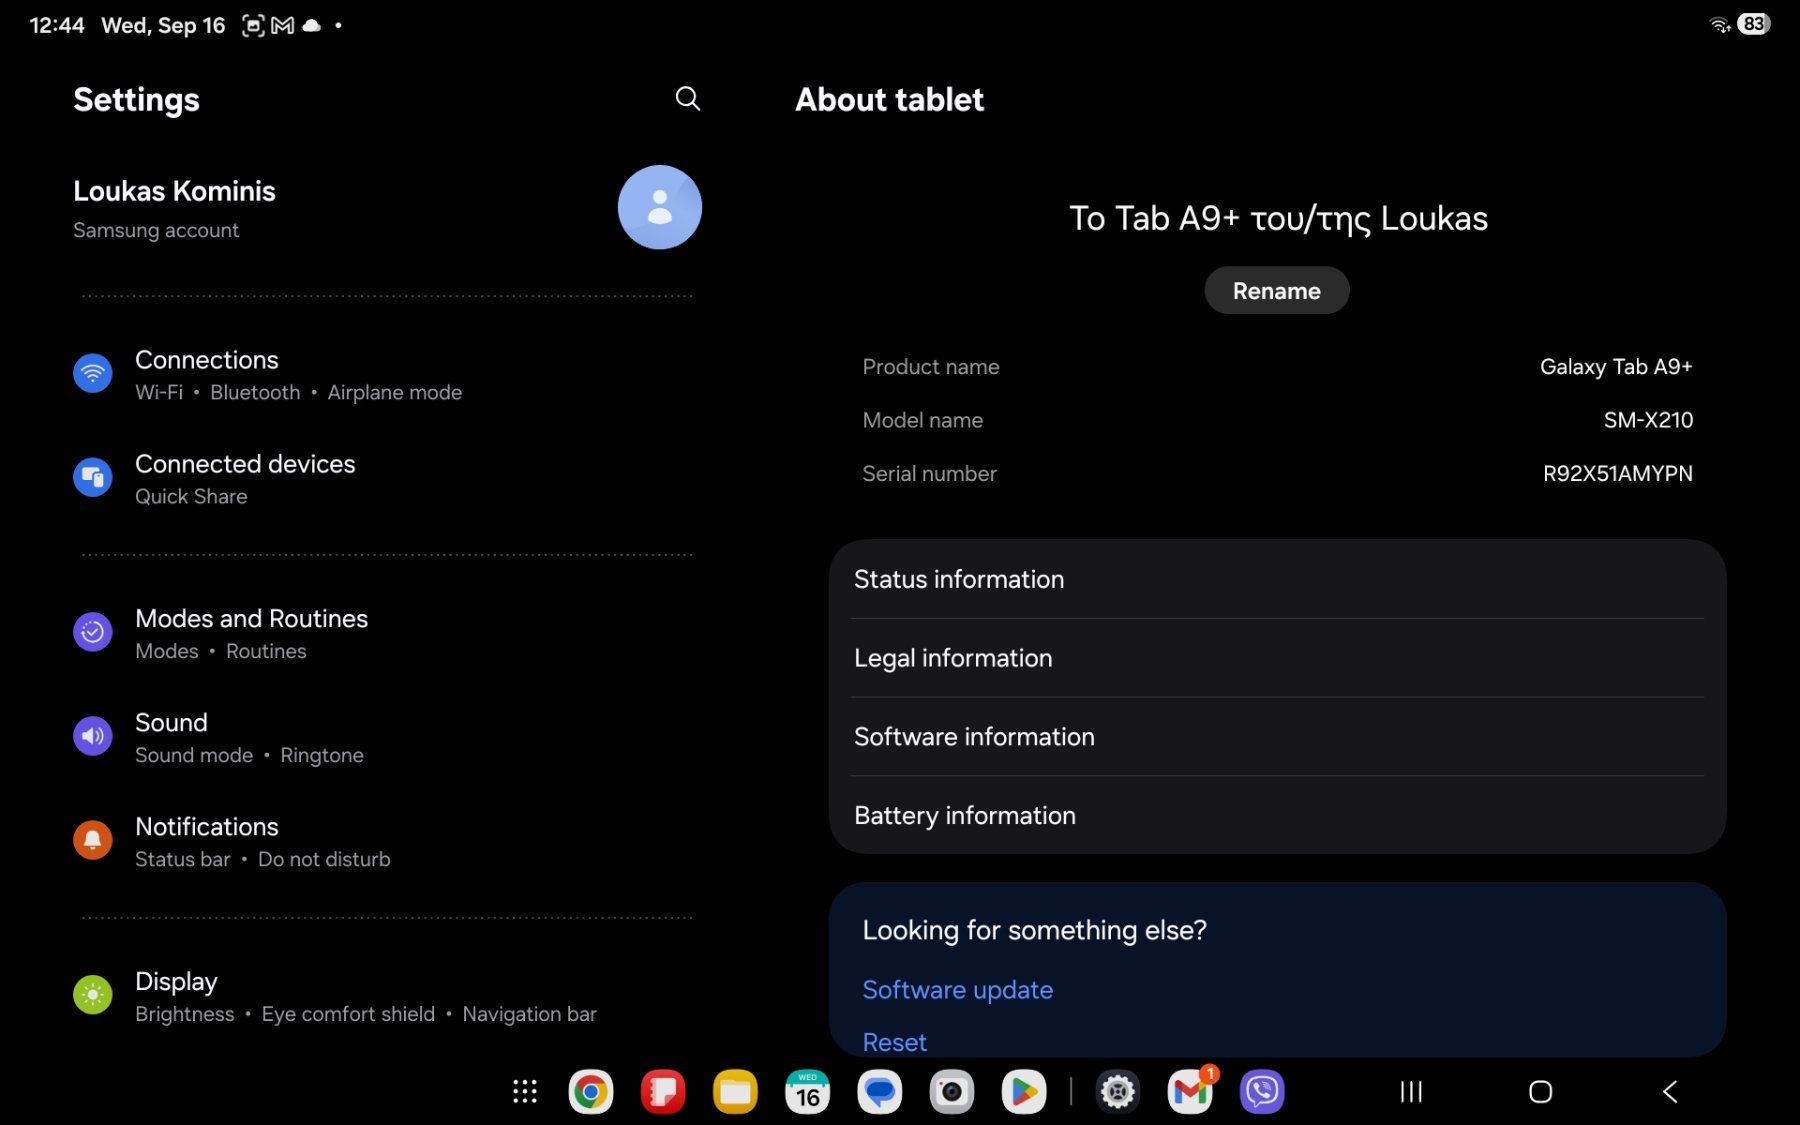
Task: Open the Messages app in taskbar
Action: coord(880,1091)
